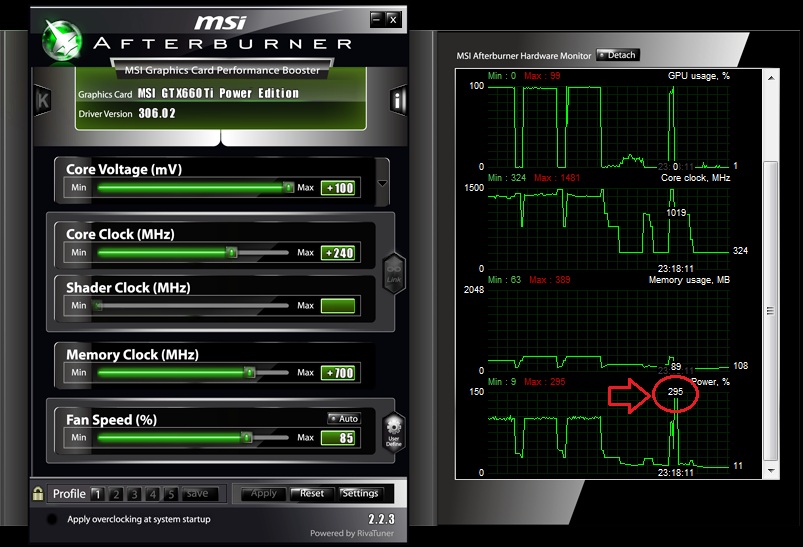Viewport: 803px width, 547px height.
Task: Select Profile slot 5
Action: pyautogui.click(x=171, y=494)
